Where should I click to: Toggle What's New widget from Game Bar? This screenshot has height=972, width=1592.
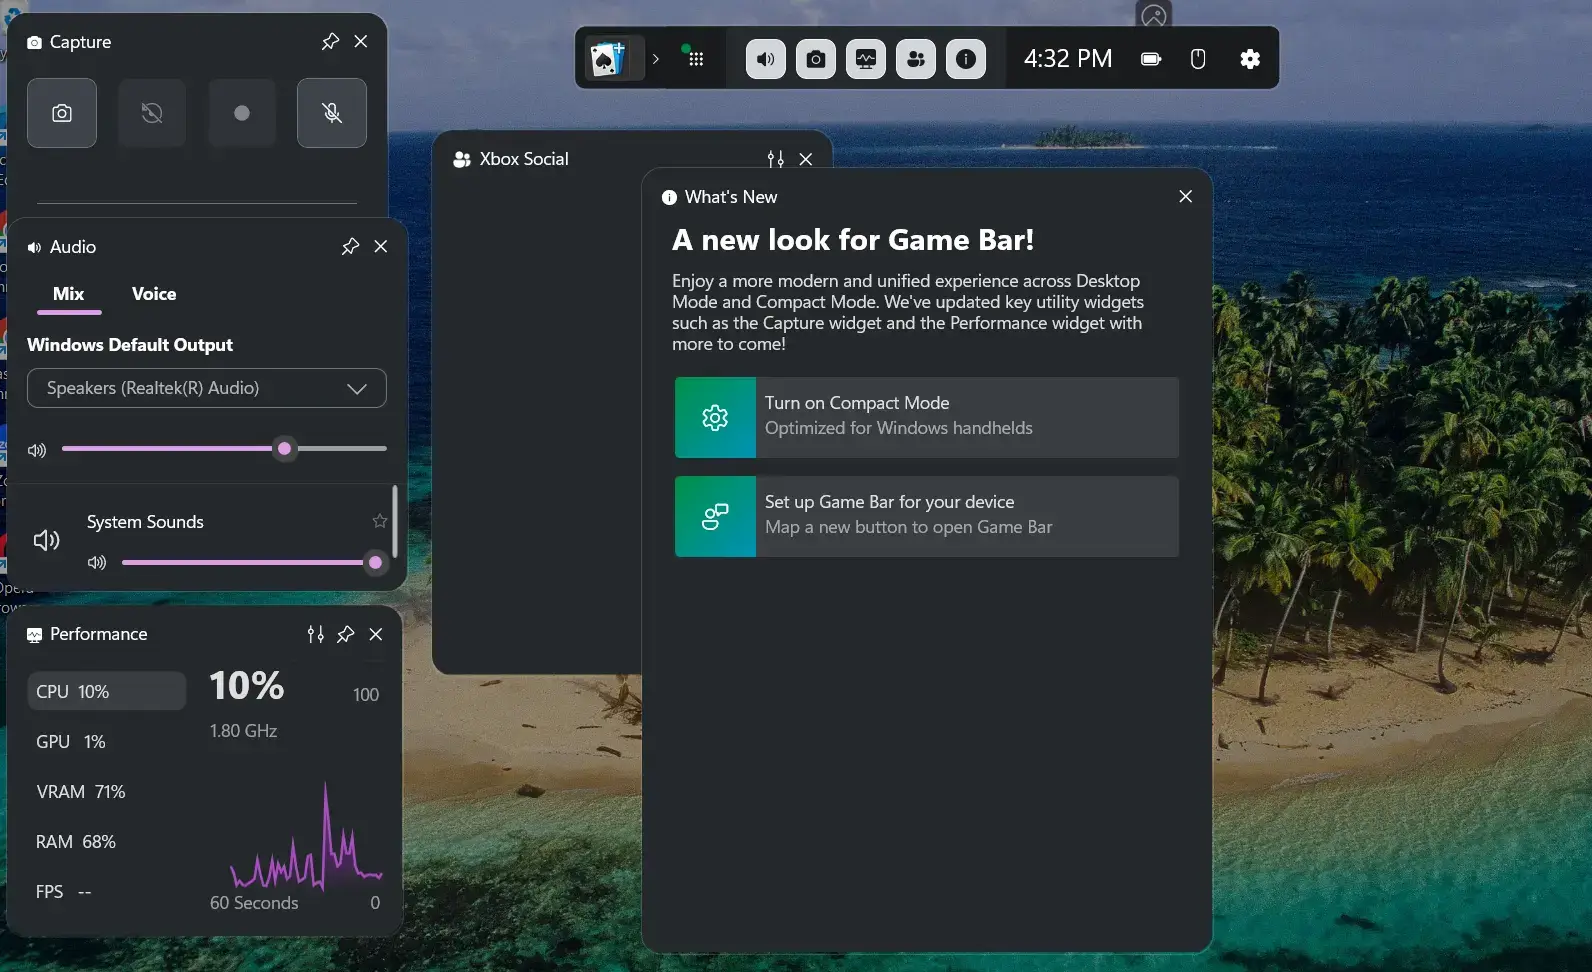966,59
